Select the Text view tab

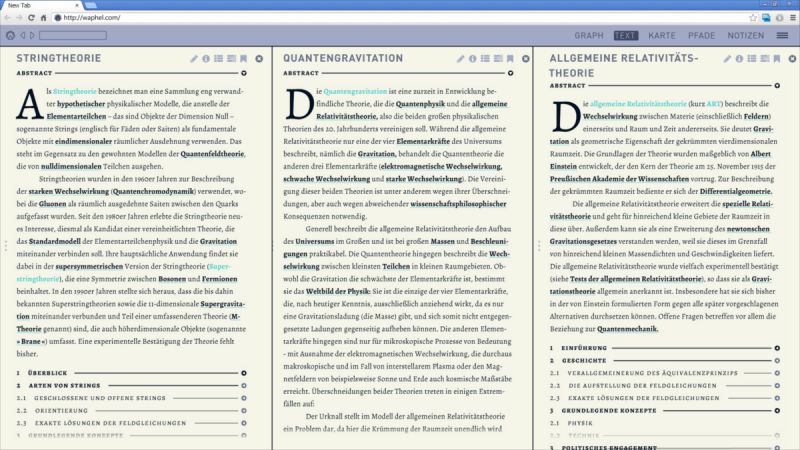click(626, 36)
